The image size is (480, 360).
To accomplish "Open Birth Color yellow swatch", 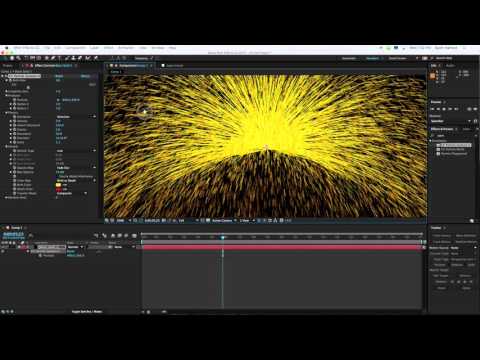I will click(59, 185).
